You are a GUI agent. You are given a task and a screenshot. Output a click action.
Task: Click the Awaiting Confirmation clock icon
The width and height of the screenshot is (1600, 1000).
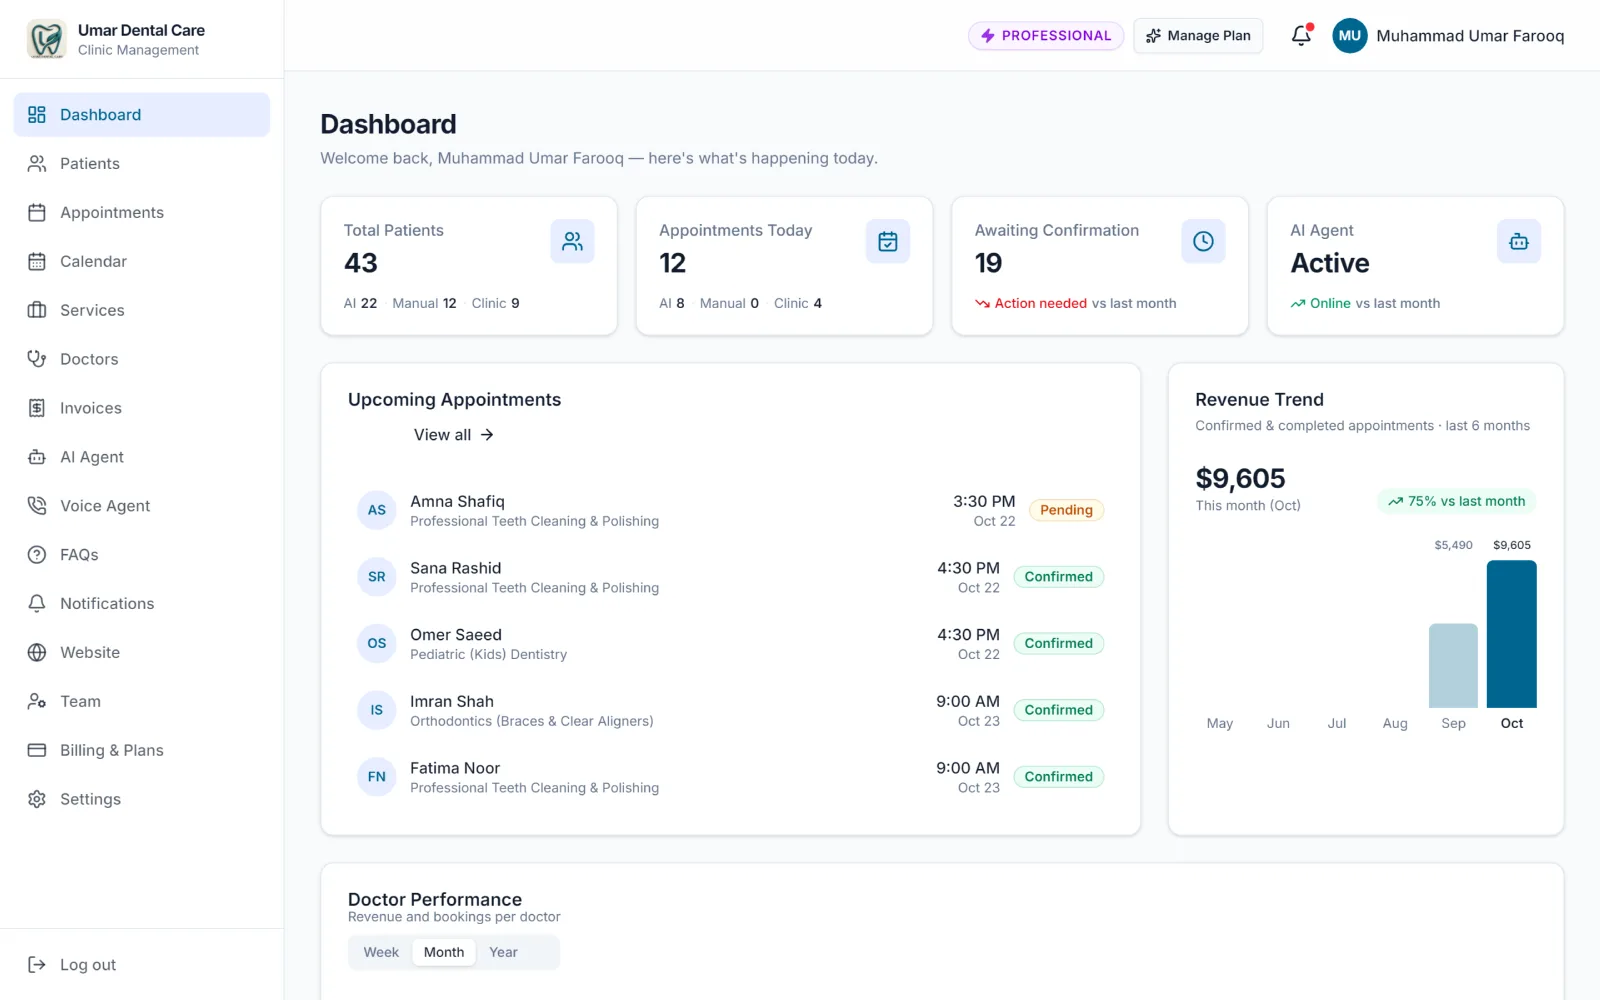pyautogui.click(x=1203, y=241)
